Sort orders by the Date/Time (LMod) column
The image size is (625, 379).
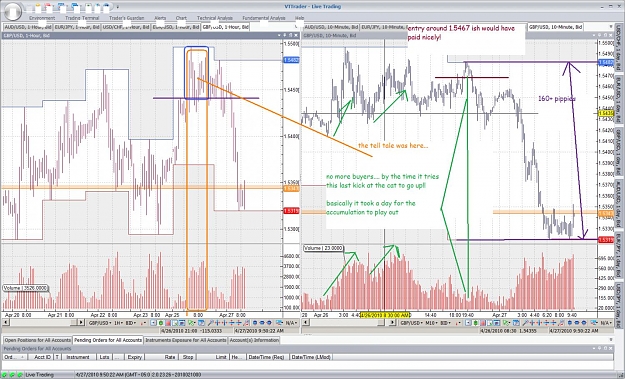coord(311,357)
